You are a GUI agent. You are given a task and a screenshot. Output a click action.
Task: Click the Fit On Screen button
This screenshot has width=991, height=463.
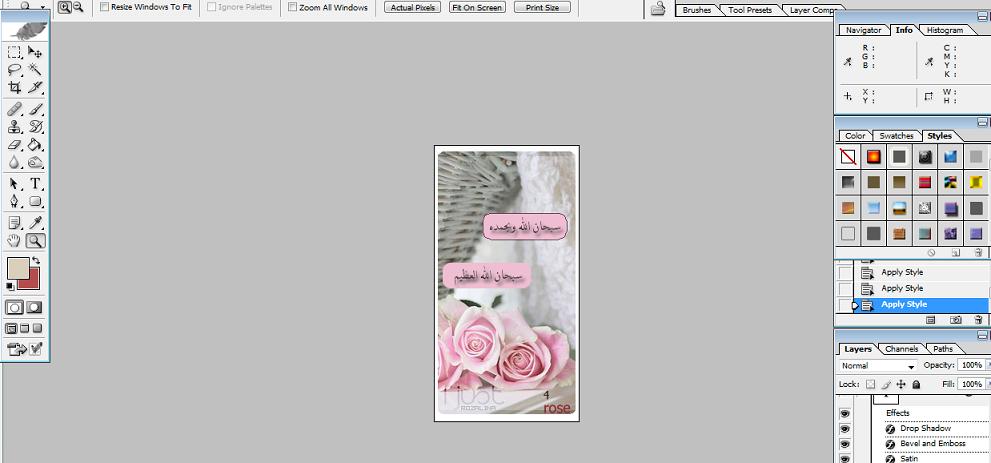coord(476,7)
